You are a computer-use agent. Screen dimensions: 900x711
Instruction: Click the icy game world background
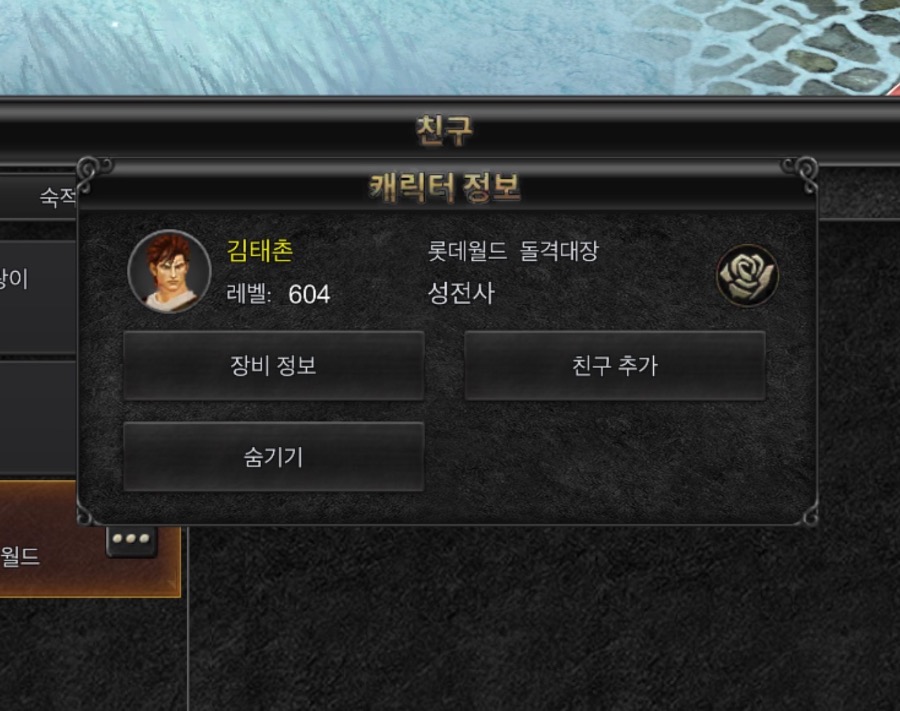(450, 47)
